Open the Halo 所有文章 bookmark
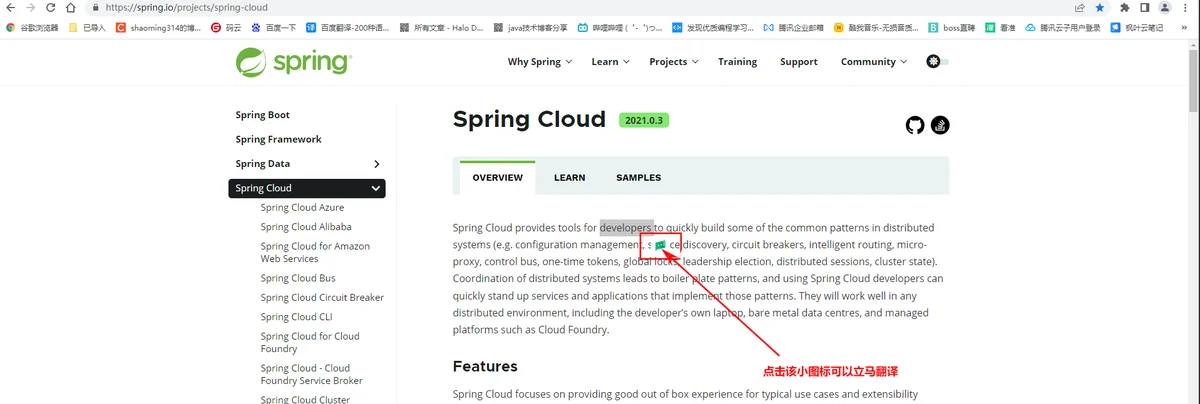This screenshot has width=1200, height=404. (440, 28)
